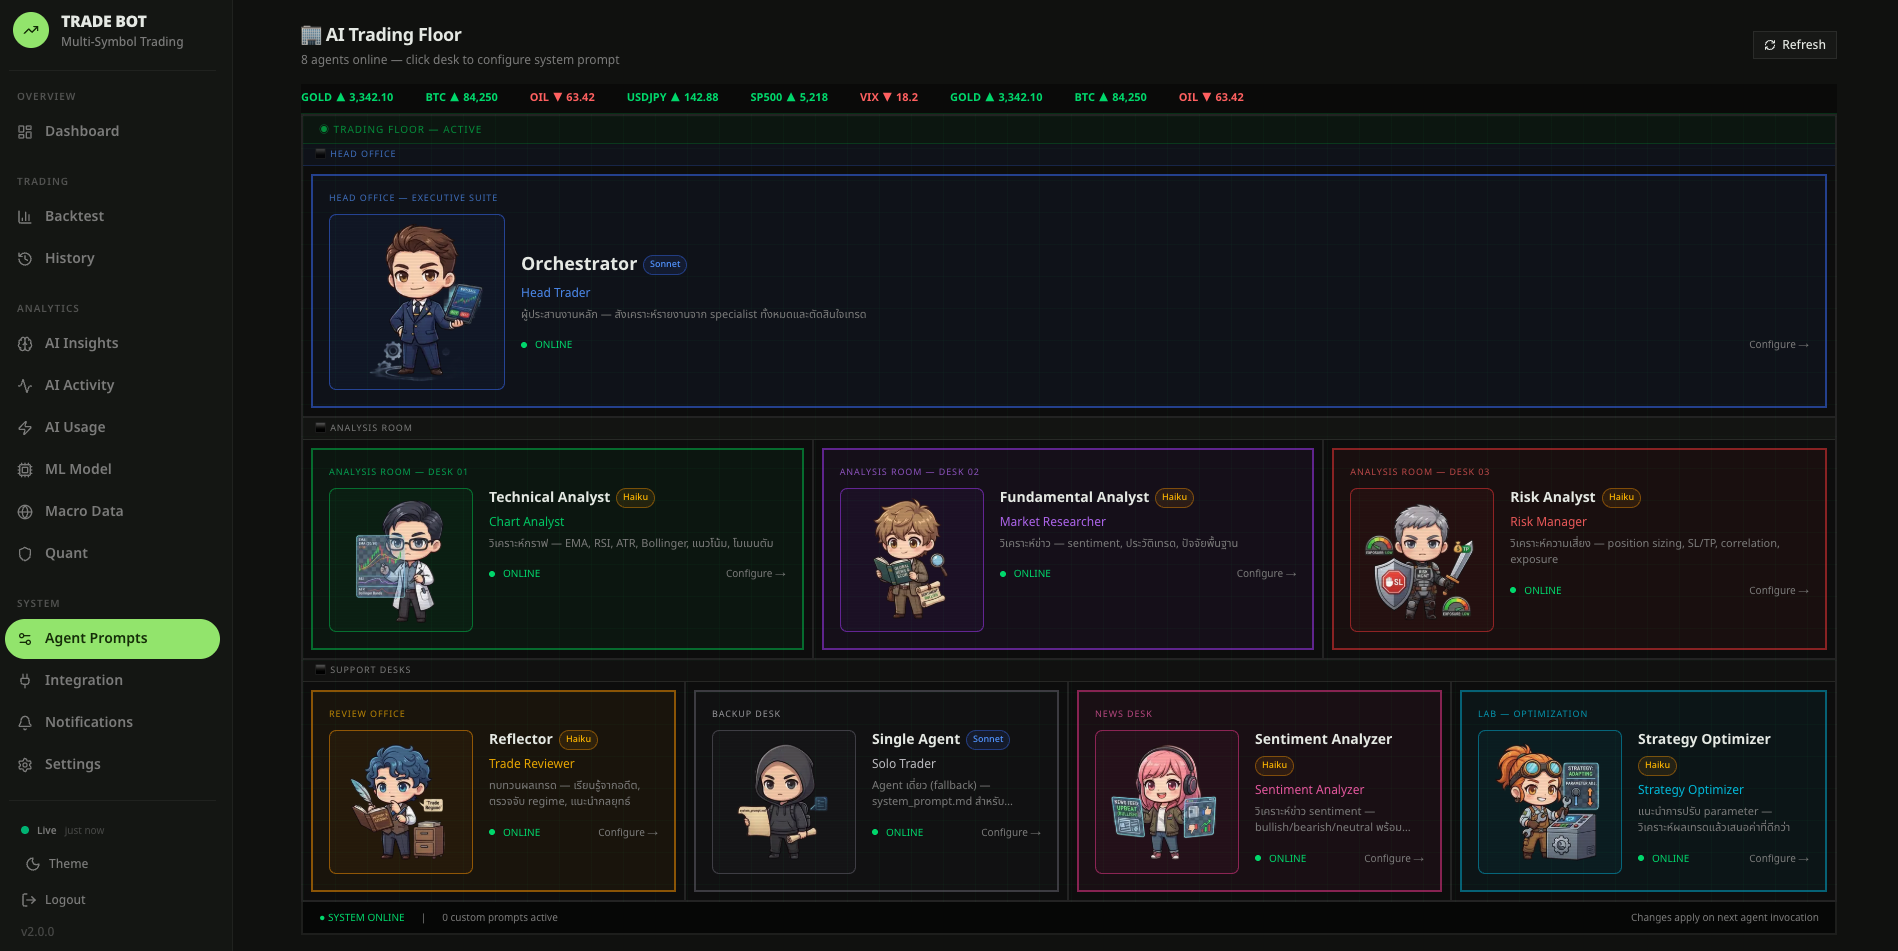Image resolution: width=1898 pixels, height=951 pixels.
Task: Click the Settings gear icon
Action: click(25, 765)
